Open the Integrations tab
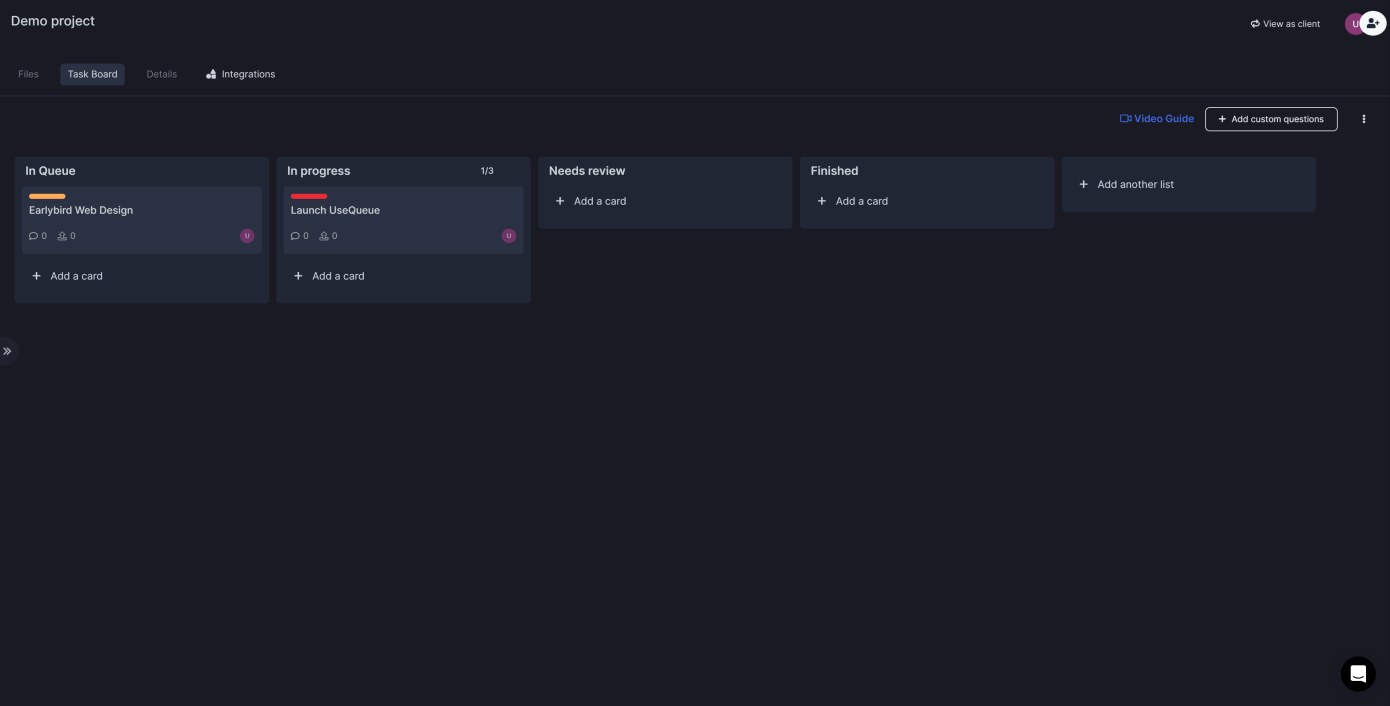Screen dimensions: 1390x706 click(x=240, y=74)
